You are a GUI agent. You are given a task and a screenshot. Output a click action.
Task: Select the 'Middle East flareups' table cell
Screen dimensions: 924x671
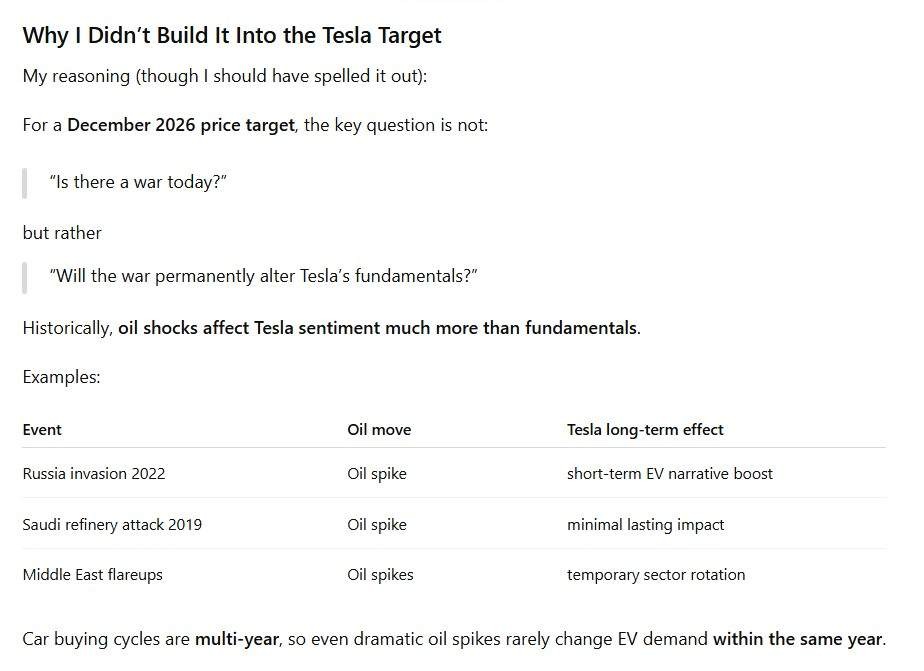point(92,575)
